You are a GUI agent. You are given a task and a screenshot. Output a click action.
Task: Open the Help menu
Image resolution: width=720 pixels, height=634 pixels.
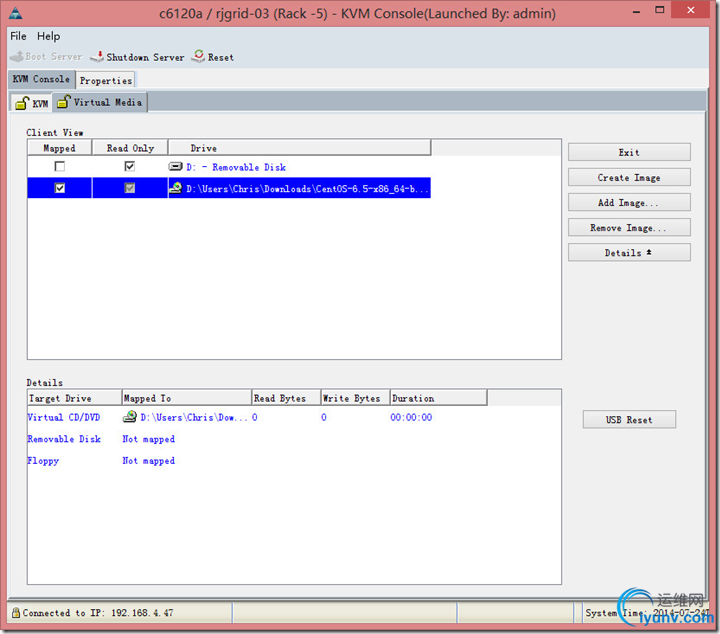[48, 36]
